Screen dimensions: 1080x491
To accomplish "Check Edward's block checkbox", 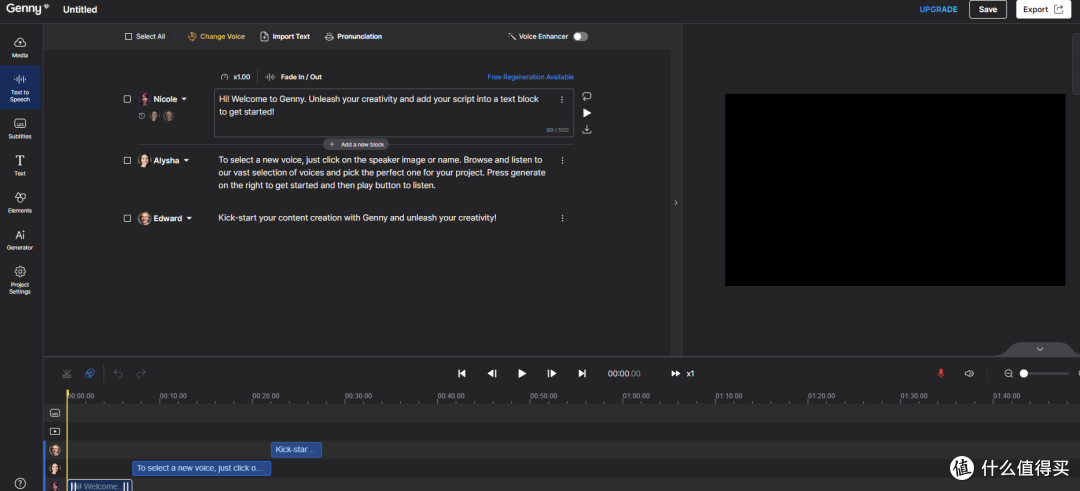I will pos(127,218).
